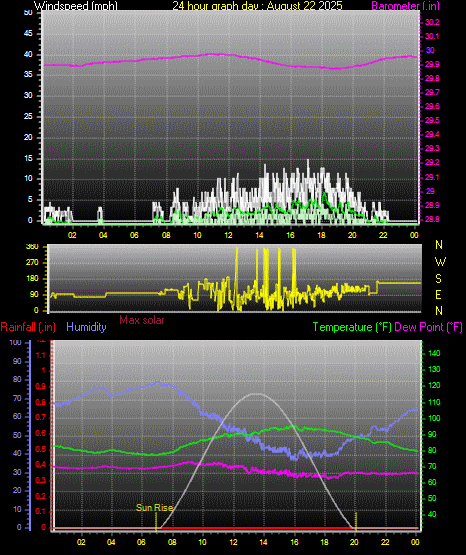Select barometer scale value "29.2"
The width and height of the screenshot is (466, 555).
pyautogui.click(x=432, y=162)
